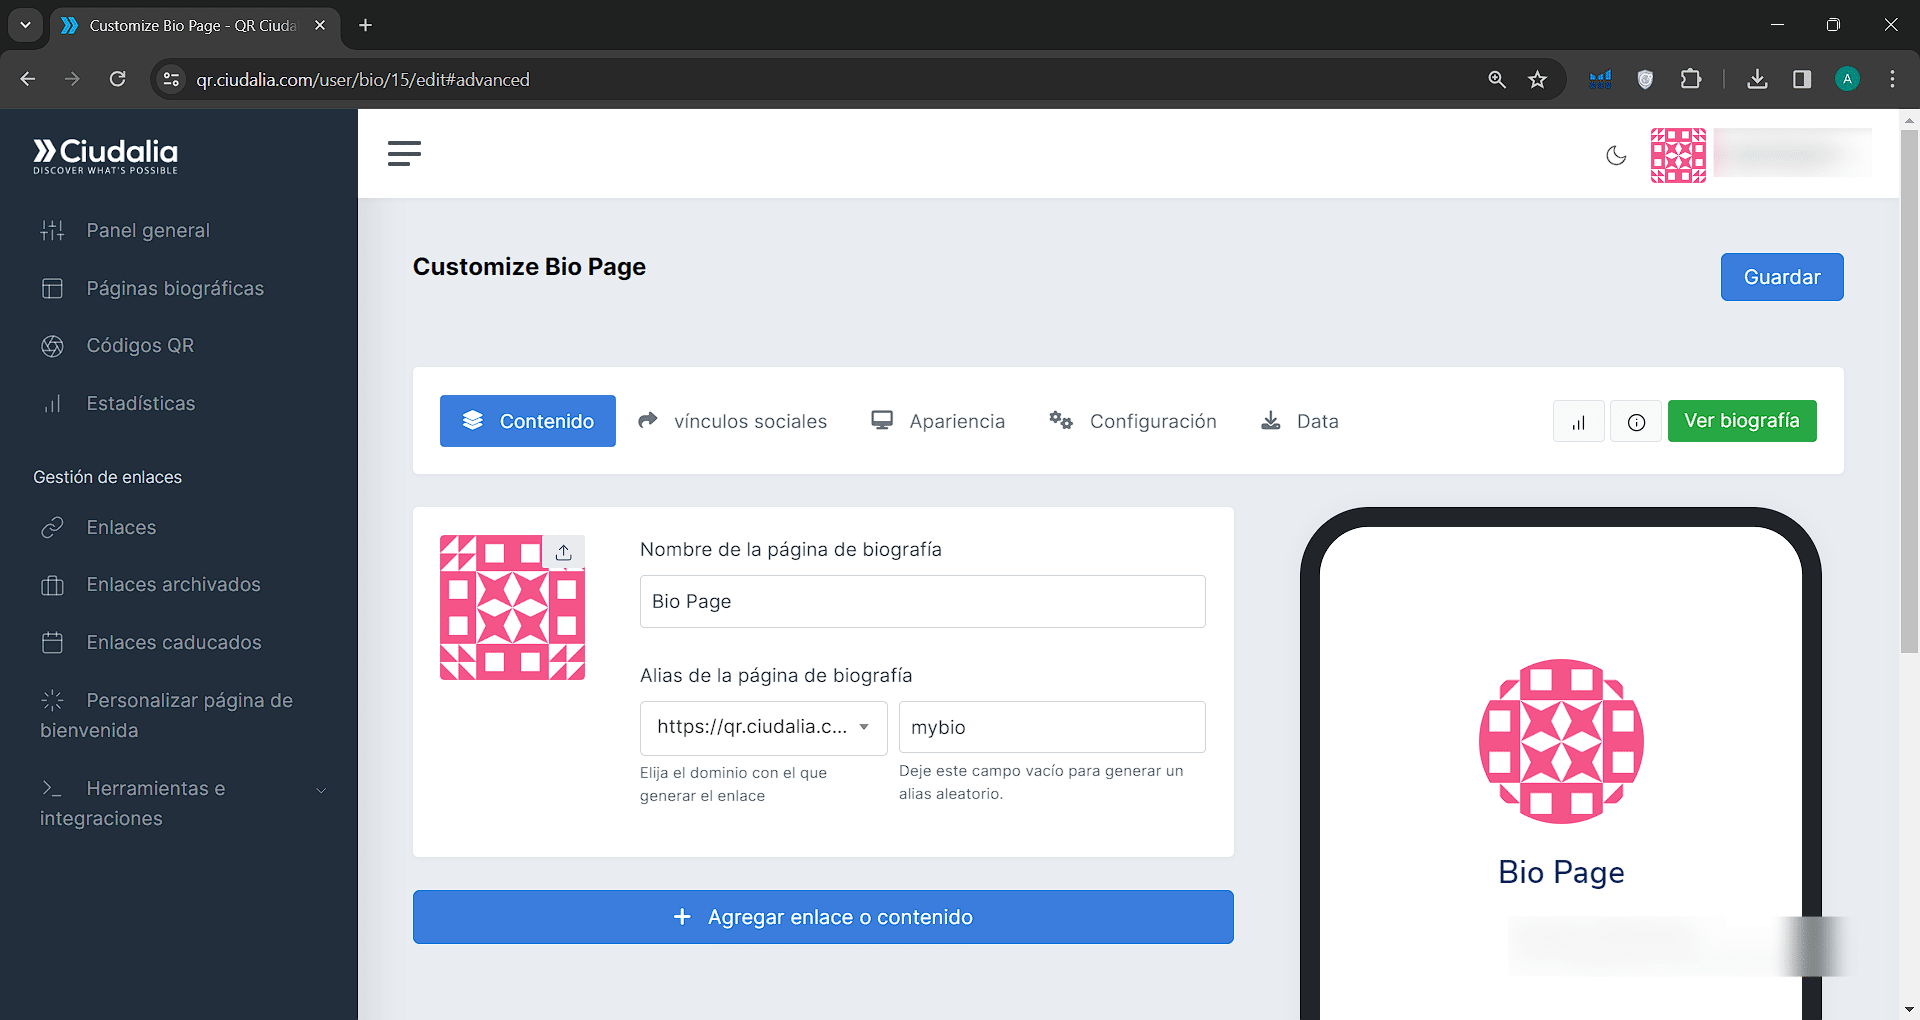Click the Guardar button
The image size is (1920, 1020).
(1781, 277)
